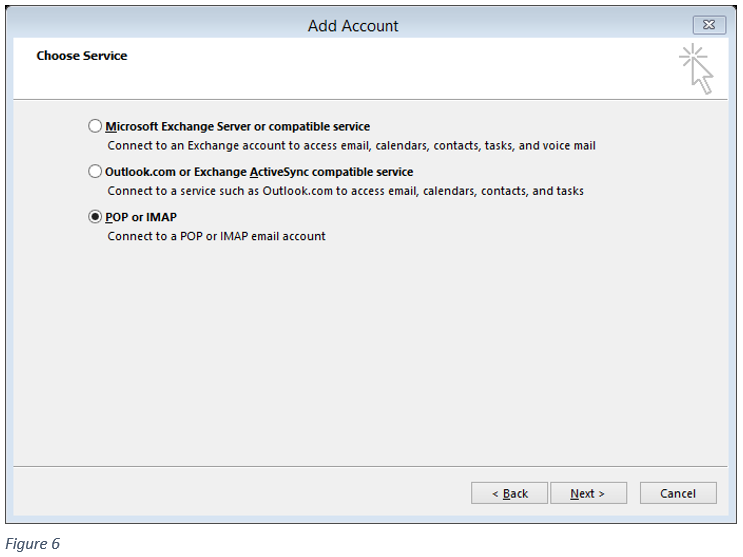Click the 'Add Account' title text
Image resolution: width=743 pixels, height=557 pixels.
[353, 26]
